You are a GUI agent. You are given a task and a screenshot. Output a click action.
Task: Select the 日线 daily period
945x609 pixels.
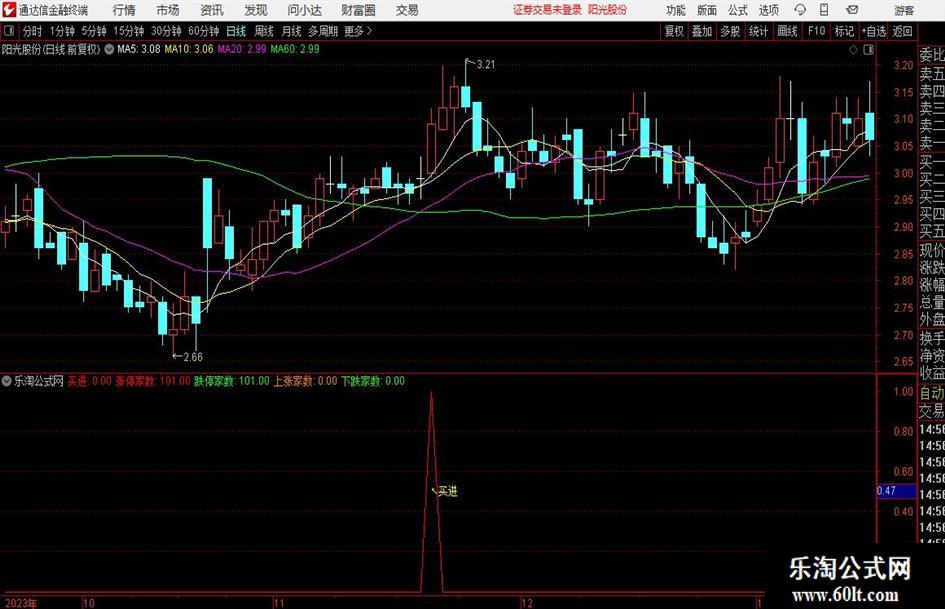236,31
